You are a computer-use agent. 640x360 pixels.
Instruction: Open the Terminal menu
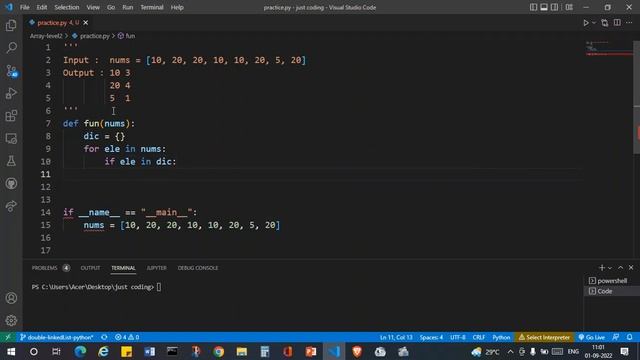[152, 7]
